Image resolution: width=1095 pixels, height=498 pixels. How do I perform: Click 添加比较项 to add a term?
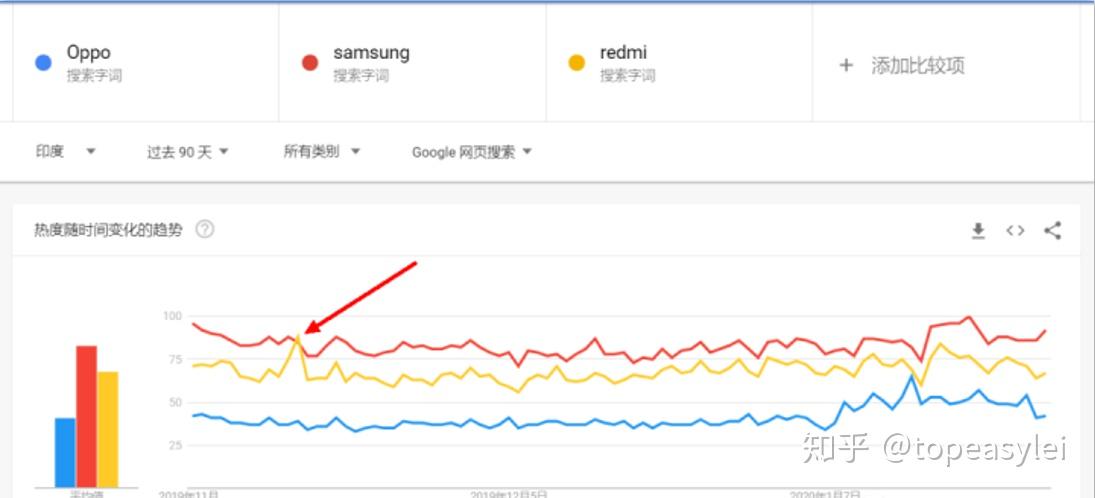[x=917, y=66]
